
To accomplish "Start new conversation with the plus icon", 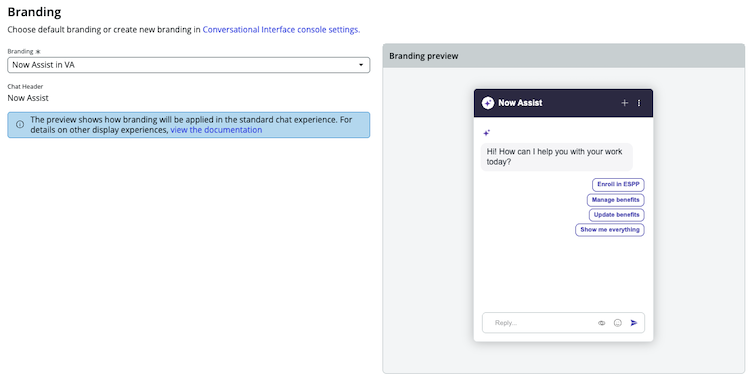I will click(624, 103).
